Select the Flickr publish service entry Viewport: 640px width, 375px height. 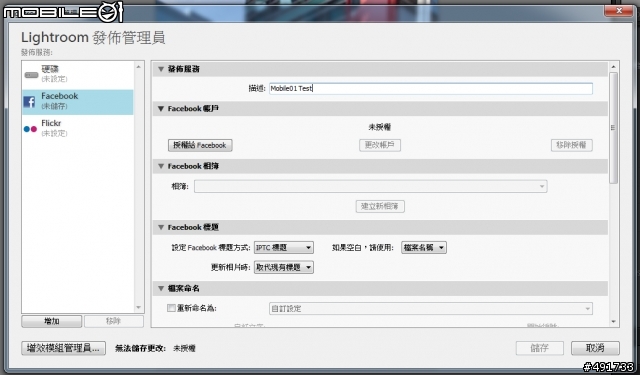tap(78, 128)
